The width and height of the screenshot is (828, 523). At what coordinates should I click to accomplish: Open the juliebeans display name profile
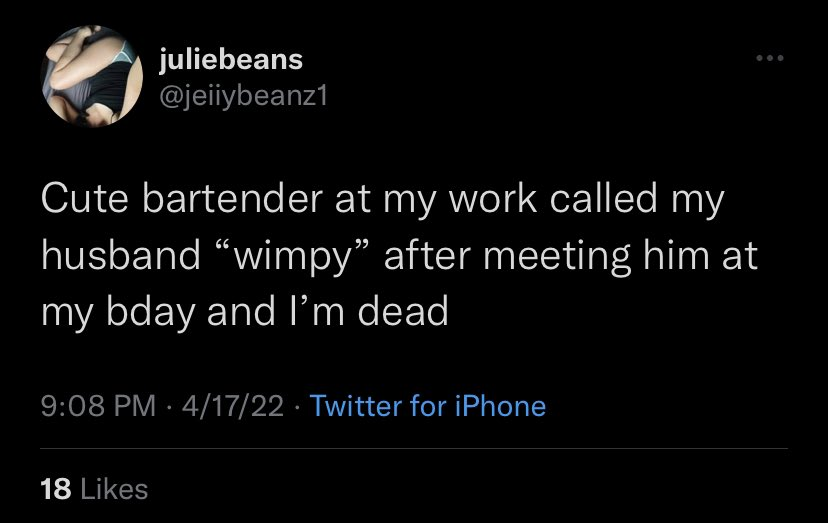pyautogui.click(x=231, y=59)
